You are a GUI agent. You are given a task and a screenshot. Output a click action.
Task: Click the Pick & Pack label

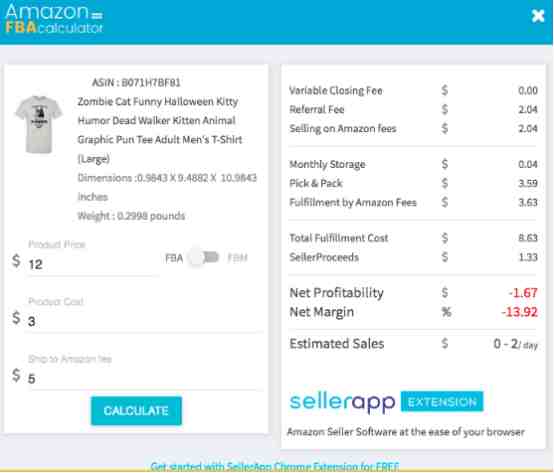tap(316, 183)
